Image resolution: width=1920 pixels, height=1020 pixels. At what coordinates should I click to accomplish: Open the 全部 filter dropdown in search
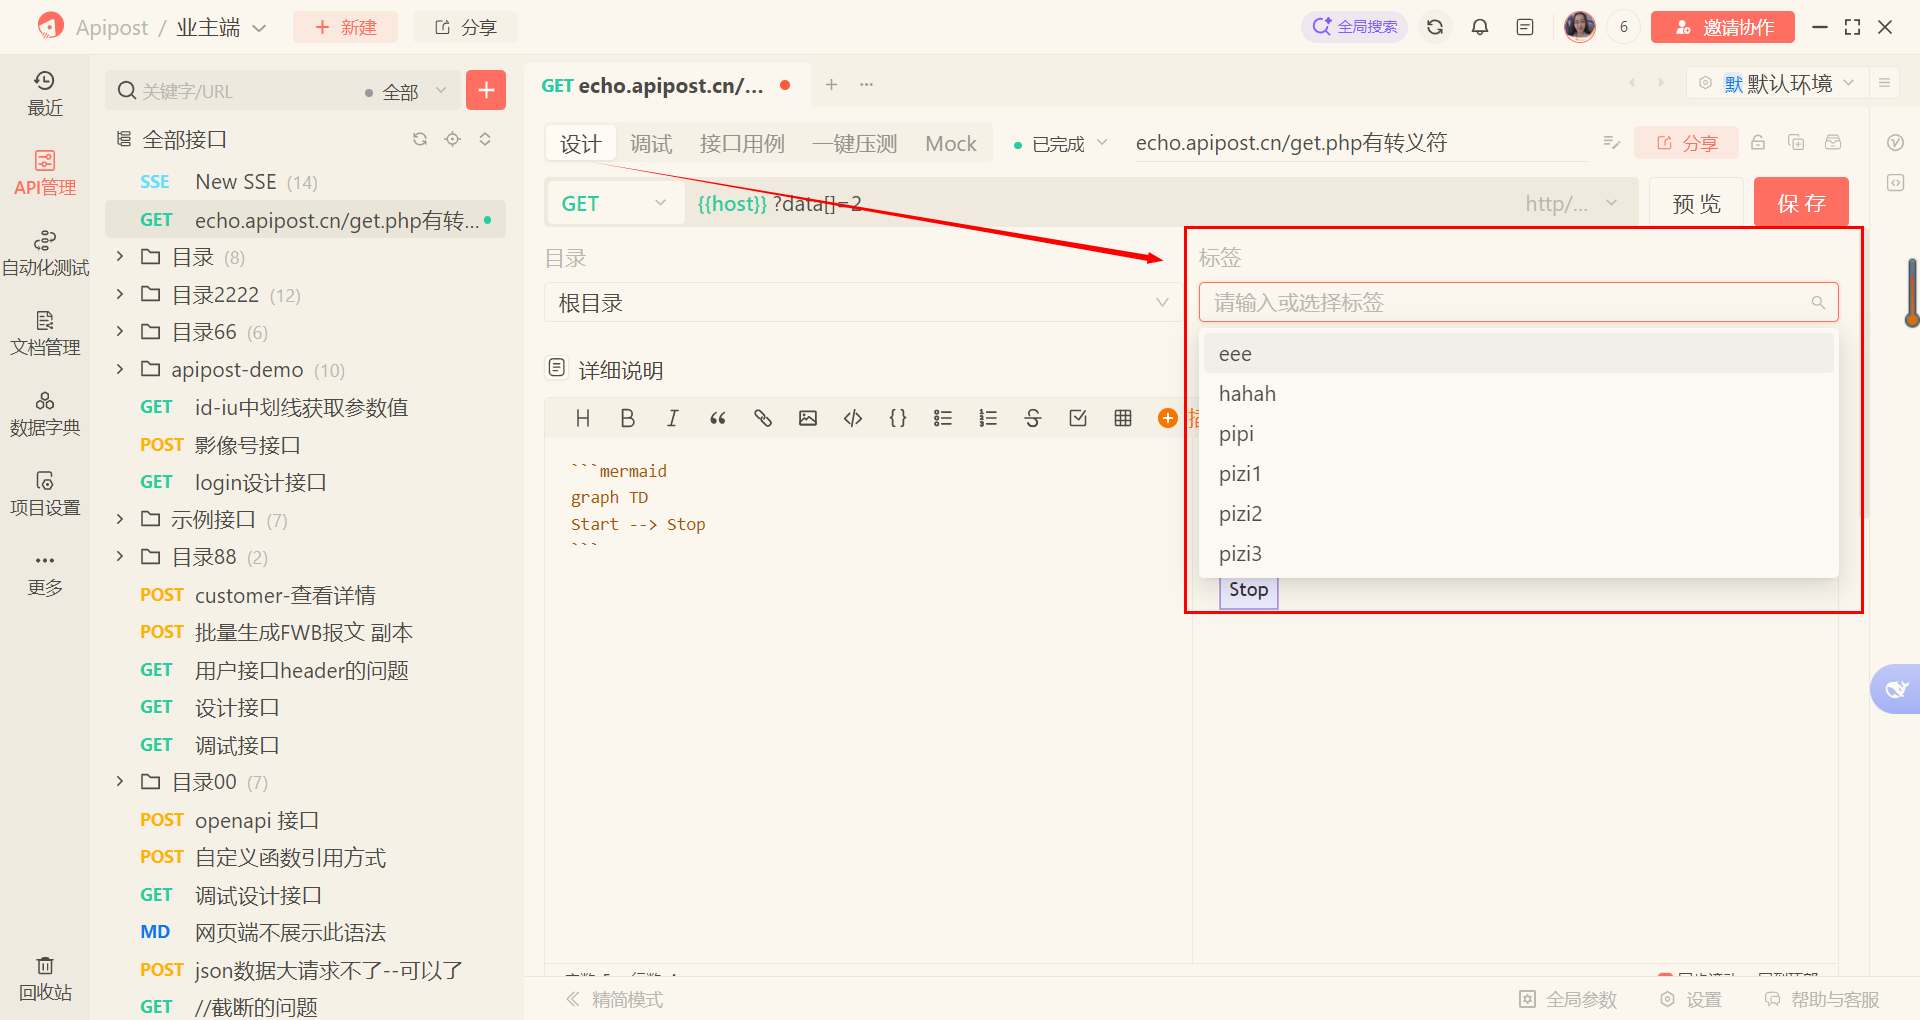tap(405, 92)
